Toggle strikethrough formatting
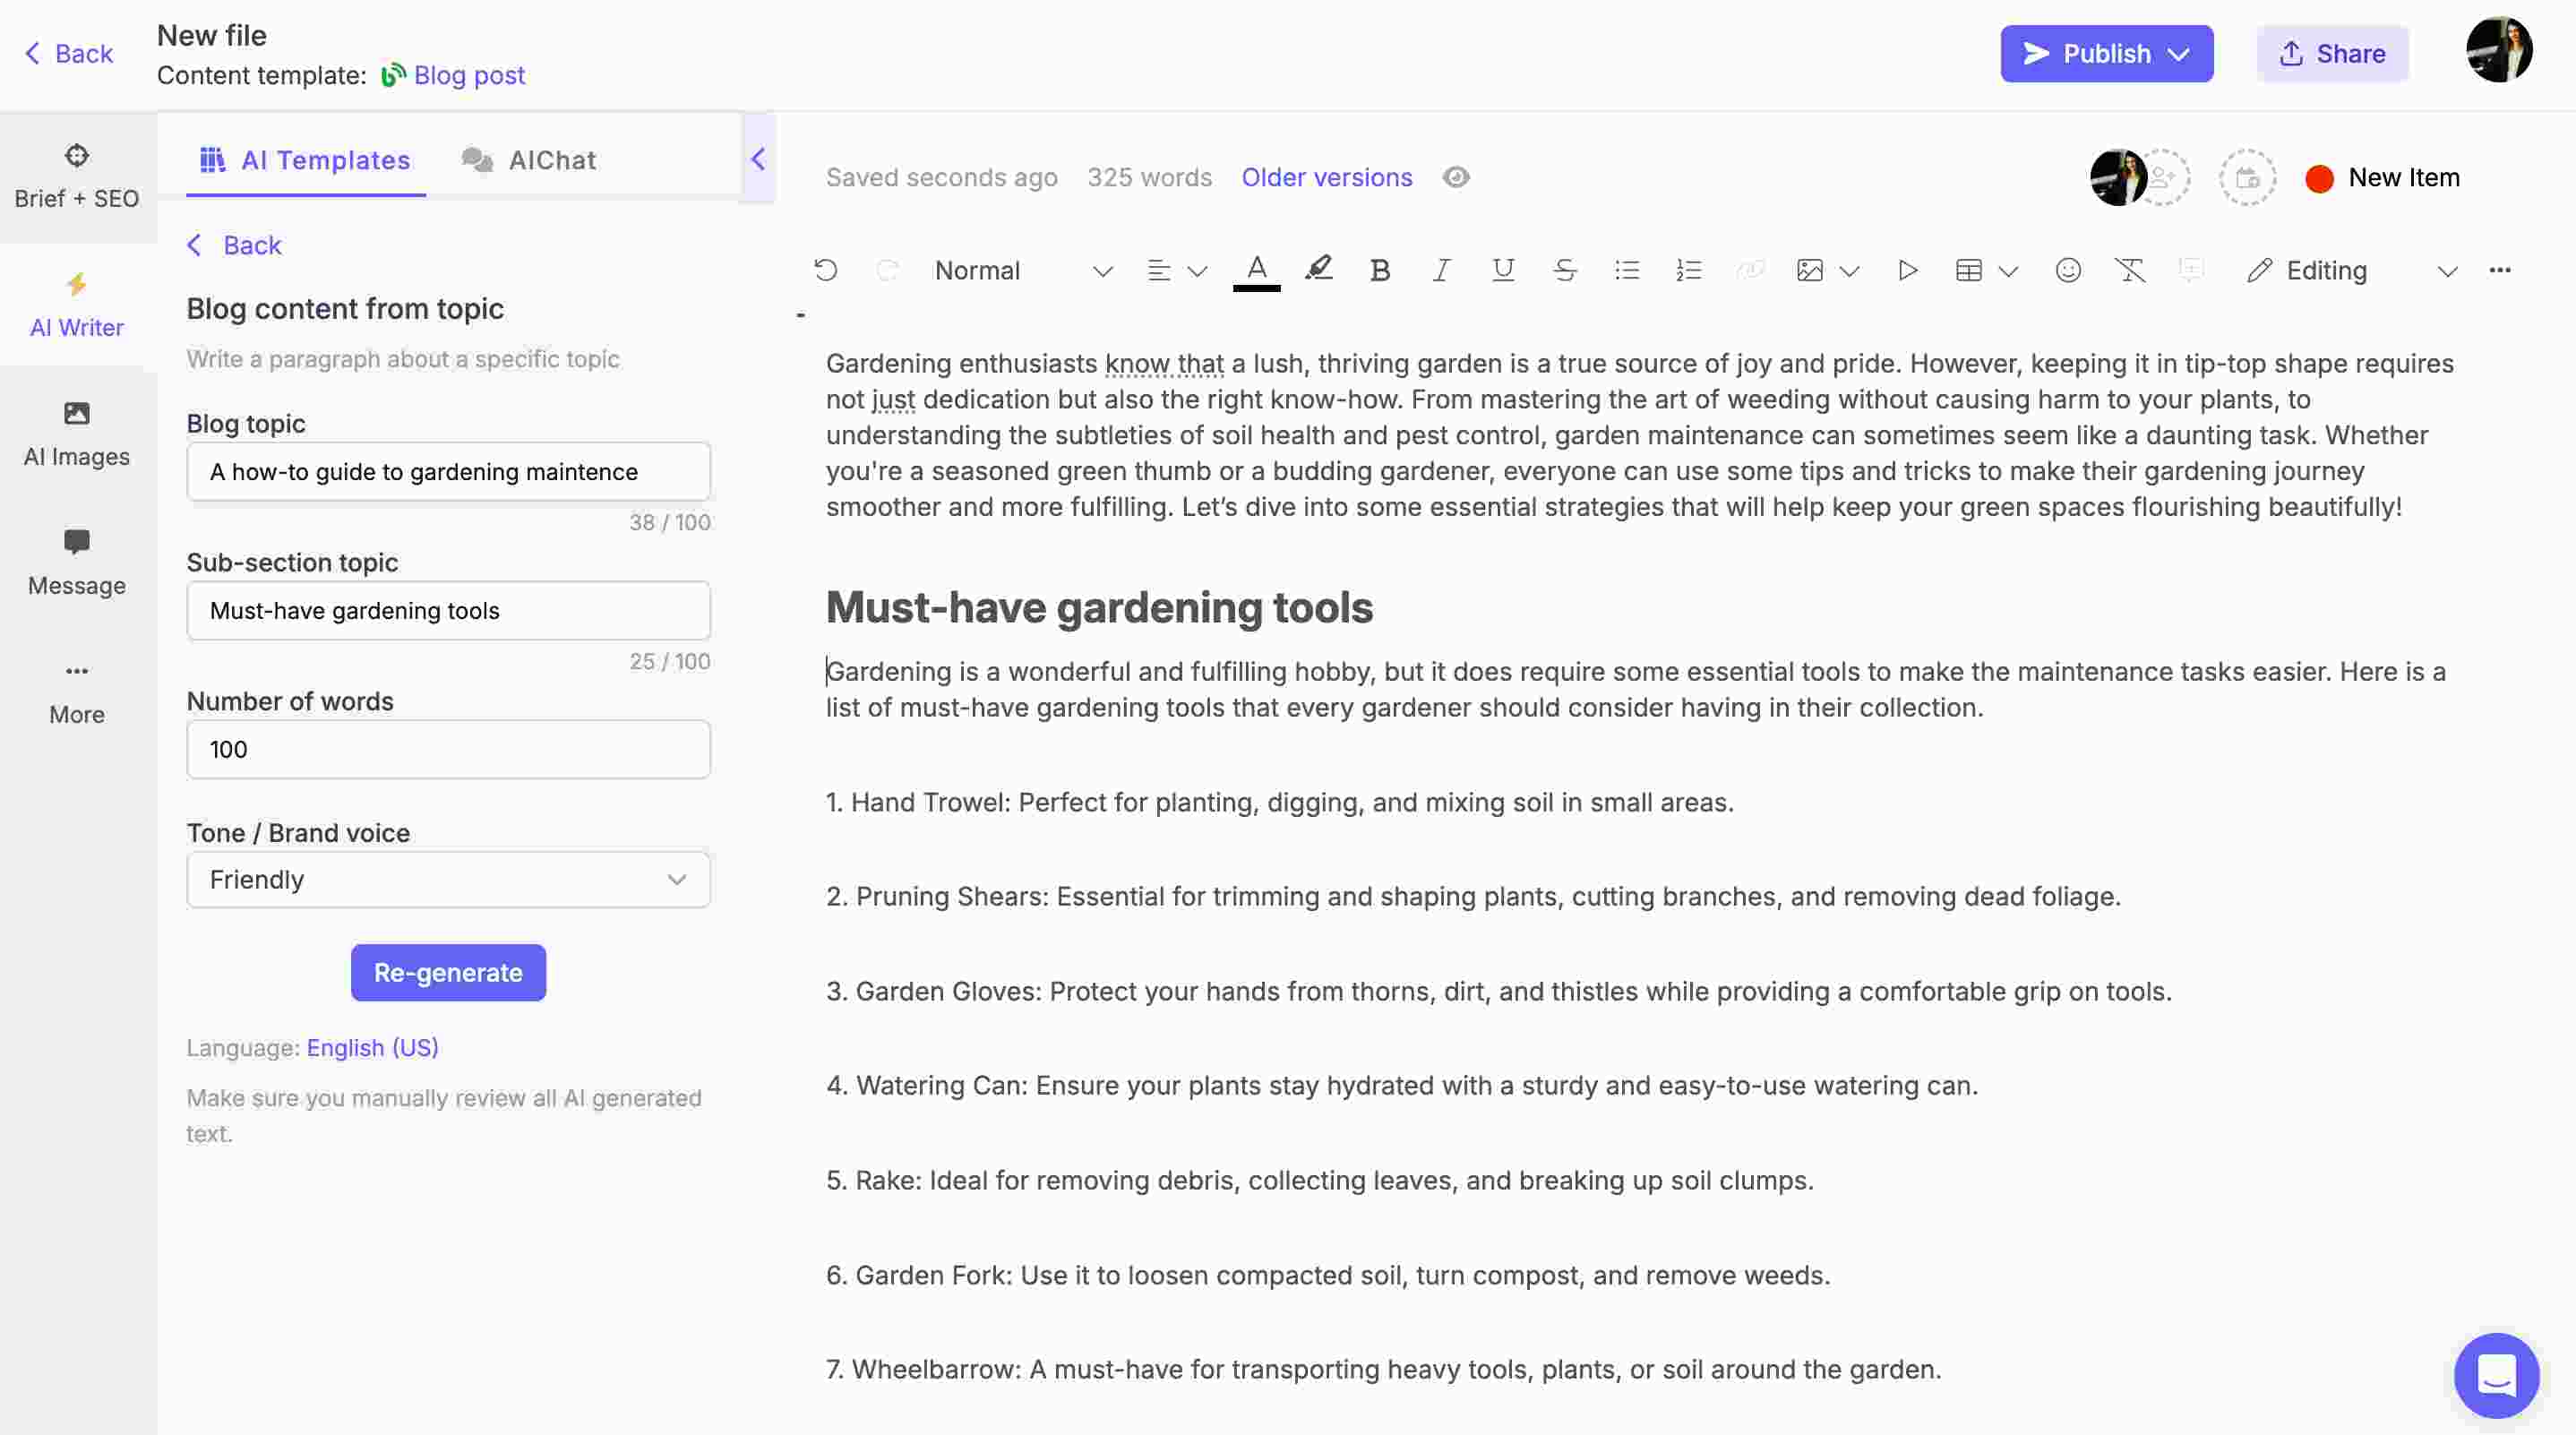 point(1565,270)
